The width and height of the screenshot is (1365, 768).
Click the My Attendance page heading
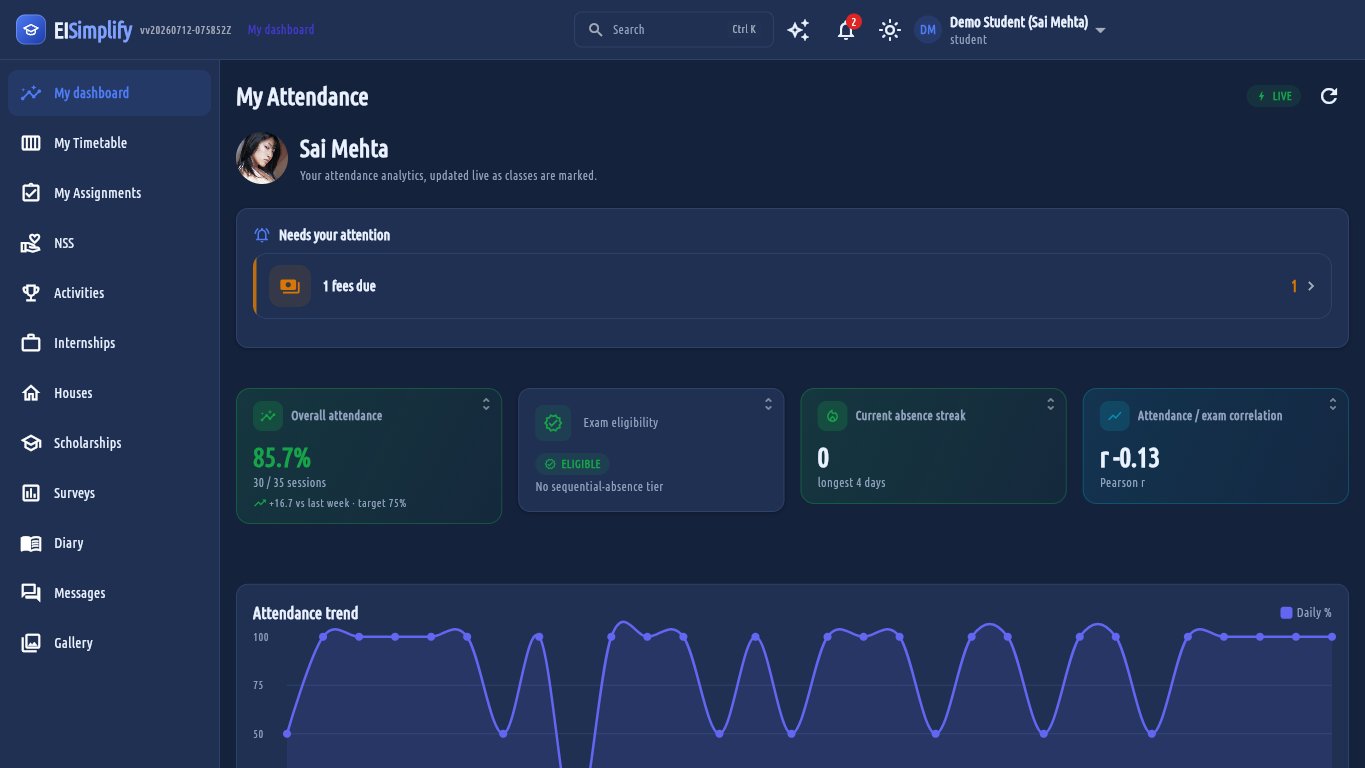click(302, 97)
